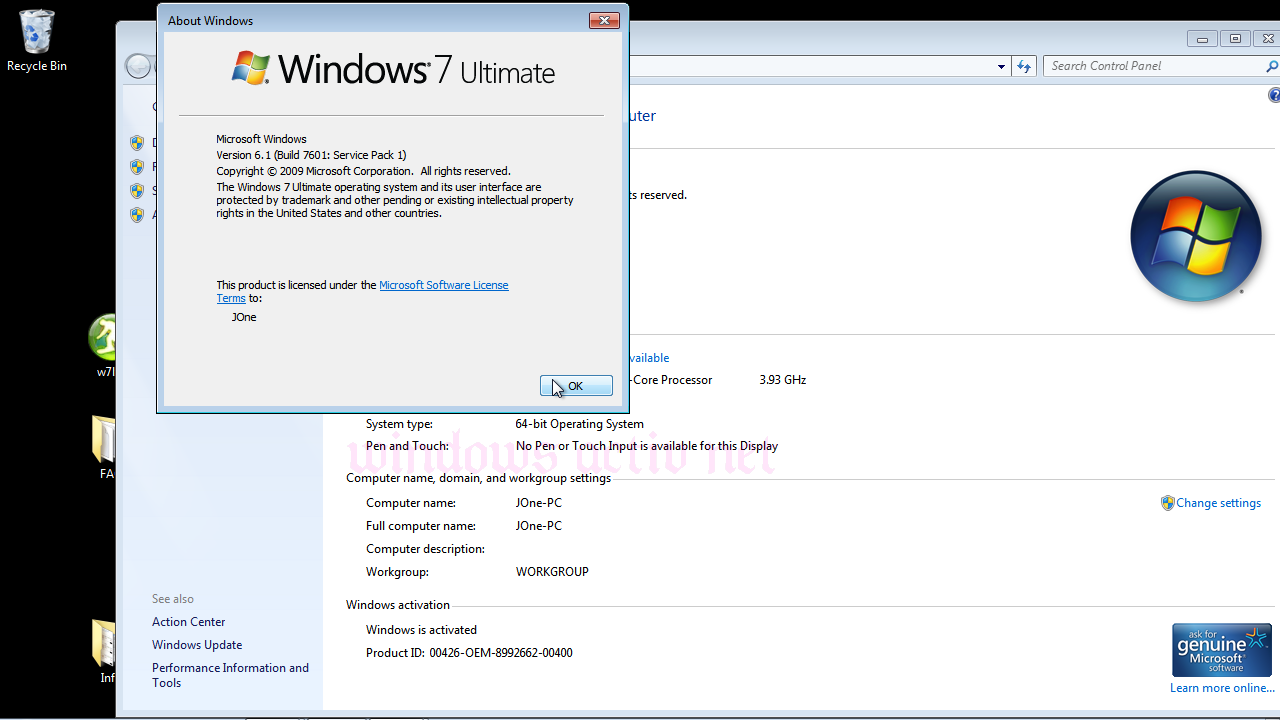The height and width of the screenshot is (720, 1280).
Task: Open Action Center in See also
Action: (188, 622)
